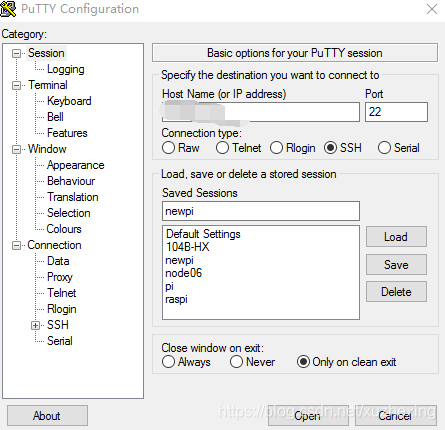The height and width of the screenshot is (430, 445).
Task: Select SSH connection type radio button
Action: click(x=330, y=148)
